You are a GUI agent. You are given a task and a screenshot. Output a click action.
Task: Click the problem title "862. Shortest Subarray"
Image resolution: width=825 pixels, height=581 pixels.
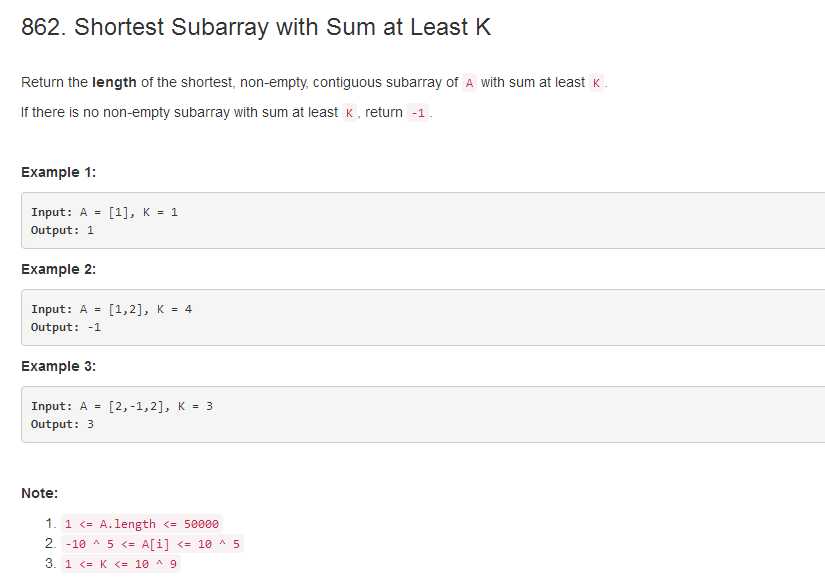click(x=256, y=27)
